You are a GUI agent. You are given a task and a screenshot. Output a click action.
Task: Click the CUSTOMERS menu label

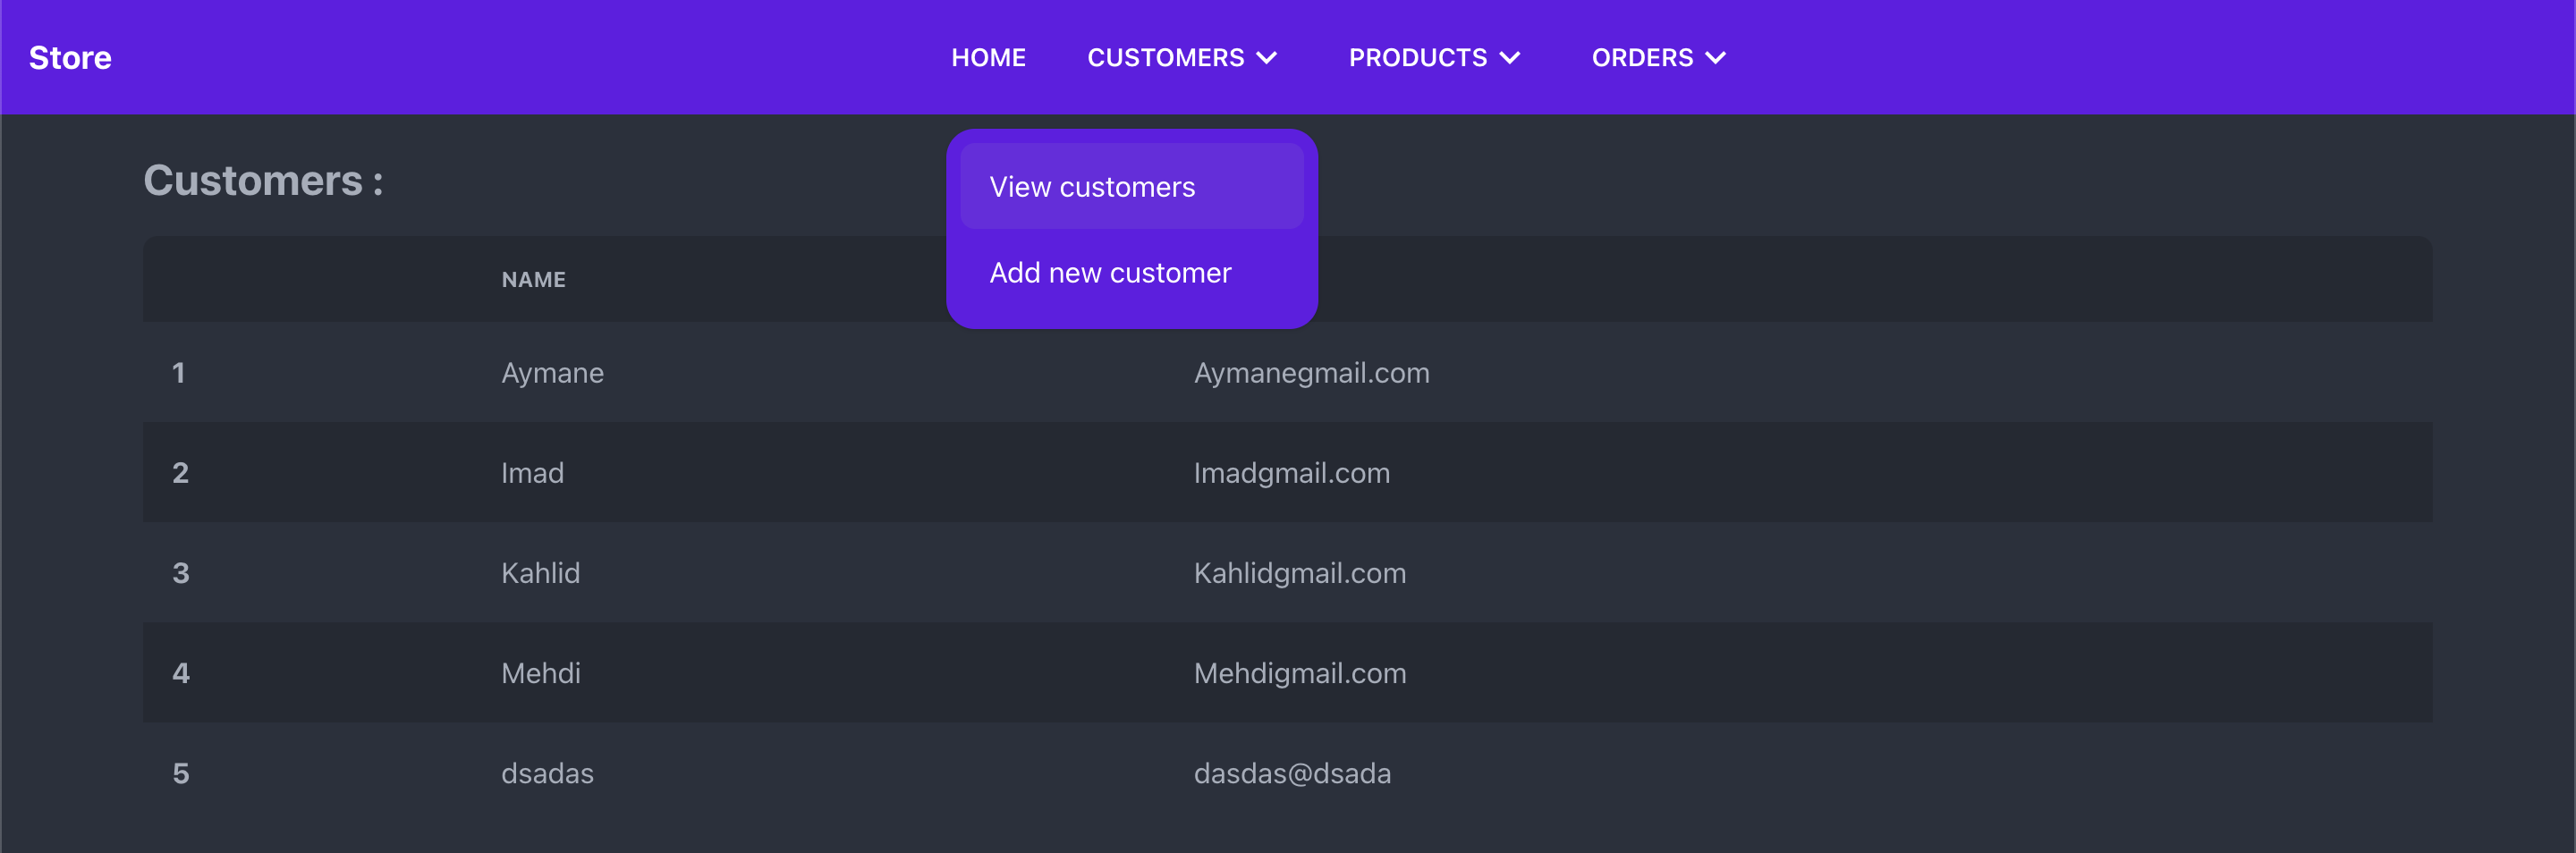click(1165, 58)
